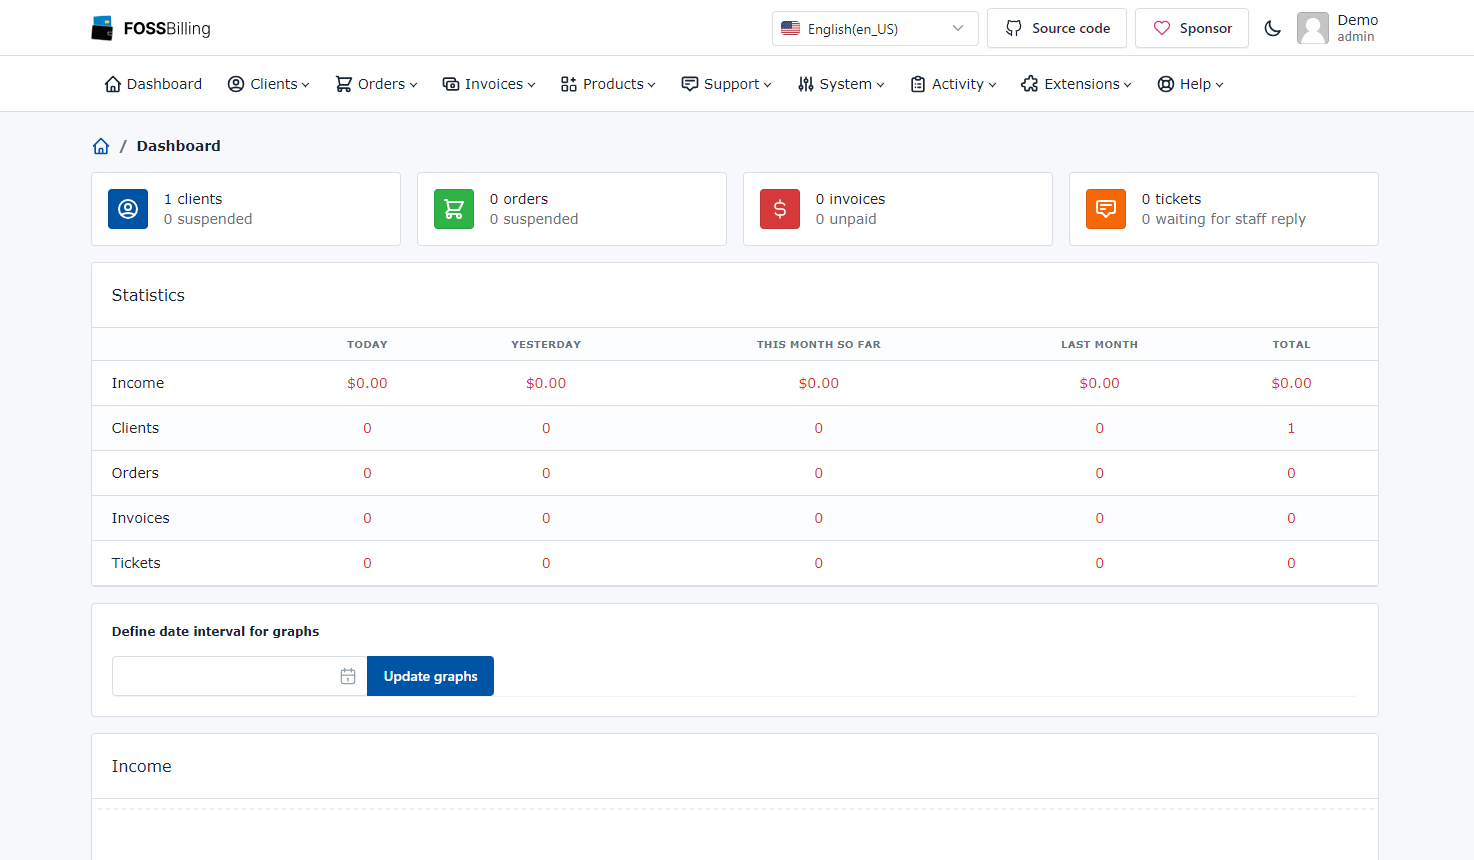Click the Clients person icon in navbar

236,84
